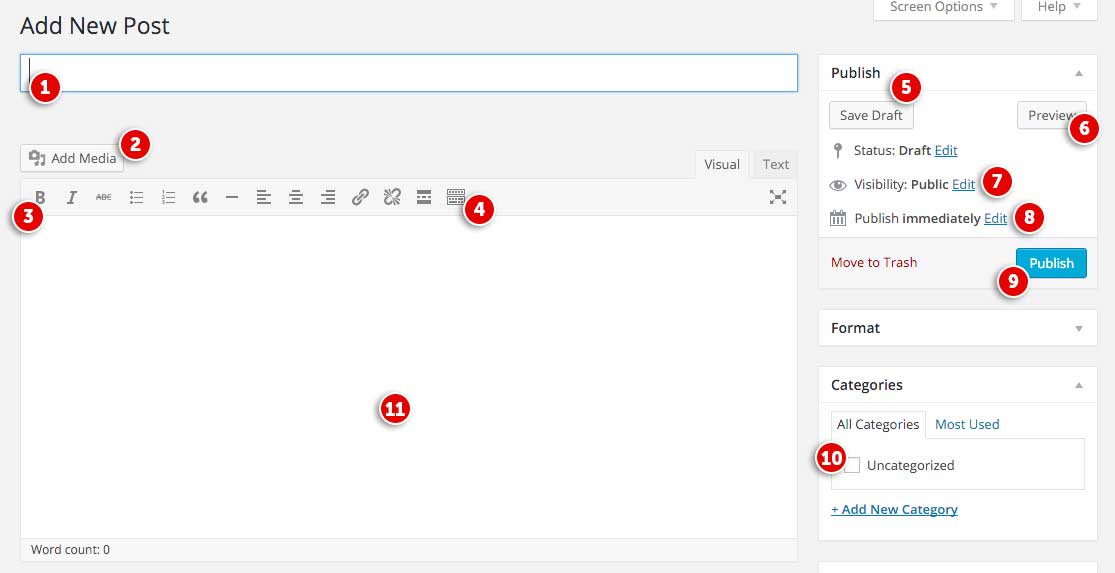
Task: Edit the publish immediately schedule
Action: pos(996,219)
